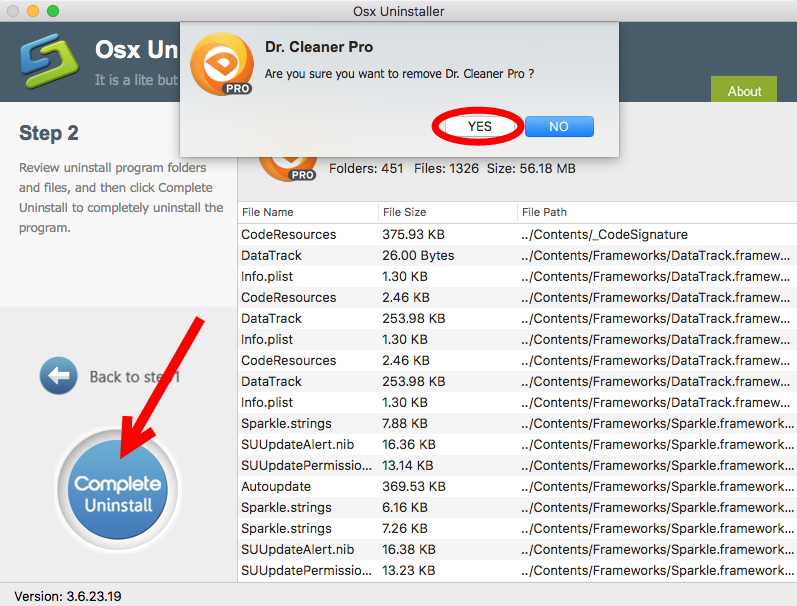Select SUUpdateAlert.nib 16.36 KB row
The width and height of the screenshot is (797, 606).
(x=517, y=444)
